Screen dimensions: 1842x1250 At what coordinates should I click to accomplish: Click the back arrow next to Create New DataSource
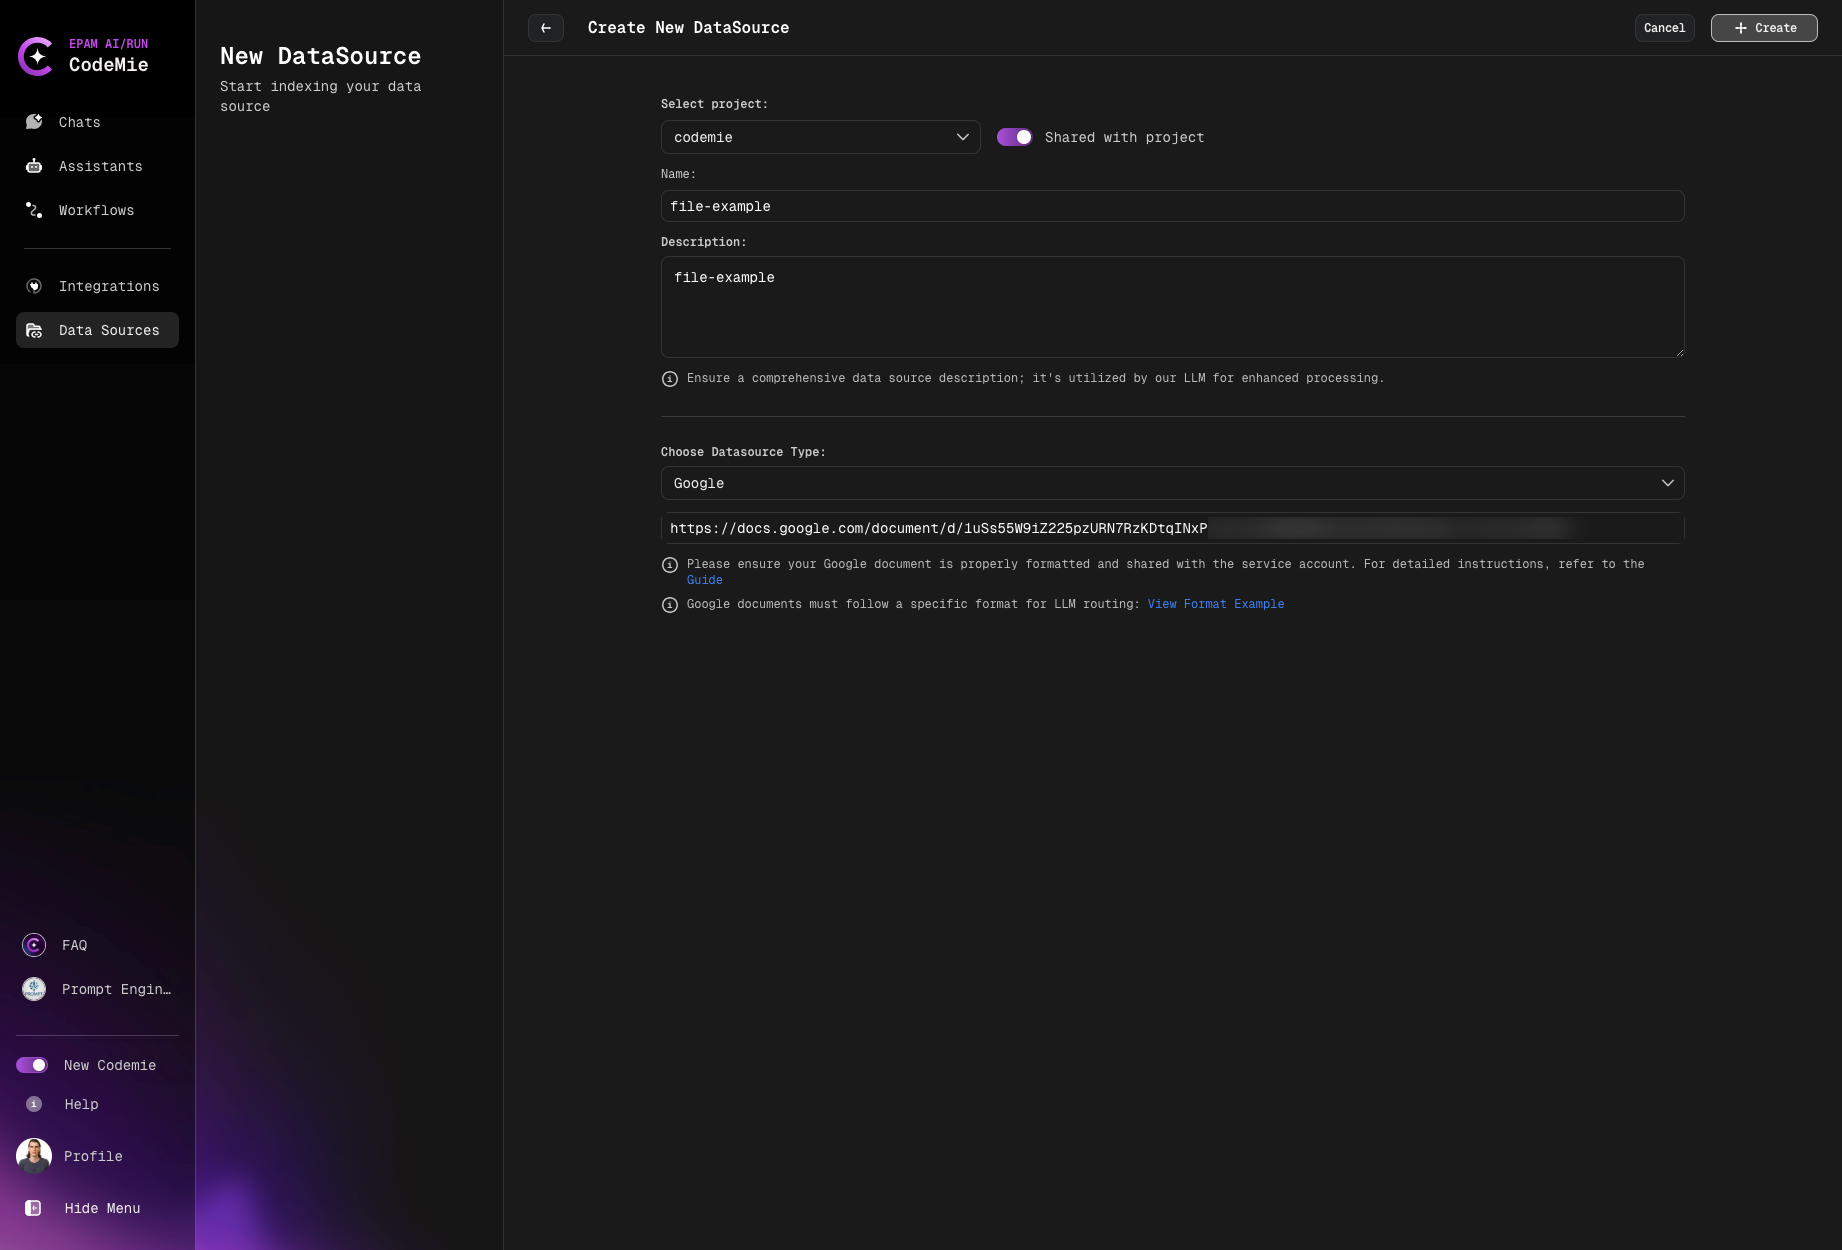(x=545, y=28)
